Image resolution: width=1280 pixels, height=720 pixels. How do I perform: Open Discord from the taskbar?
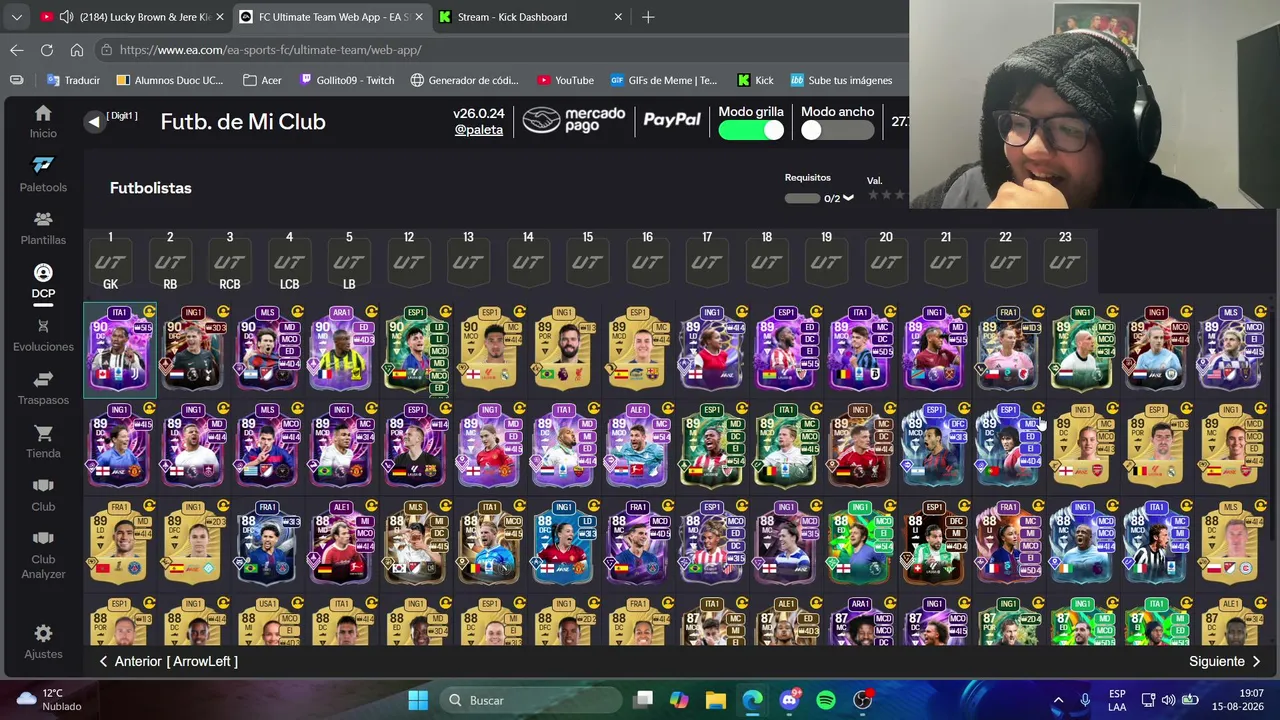tap(789, 700)
